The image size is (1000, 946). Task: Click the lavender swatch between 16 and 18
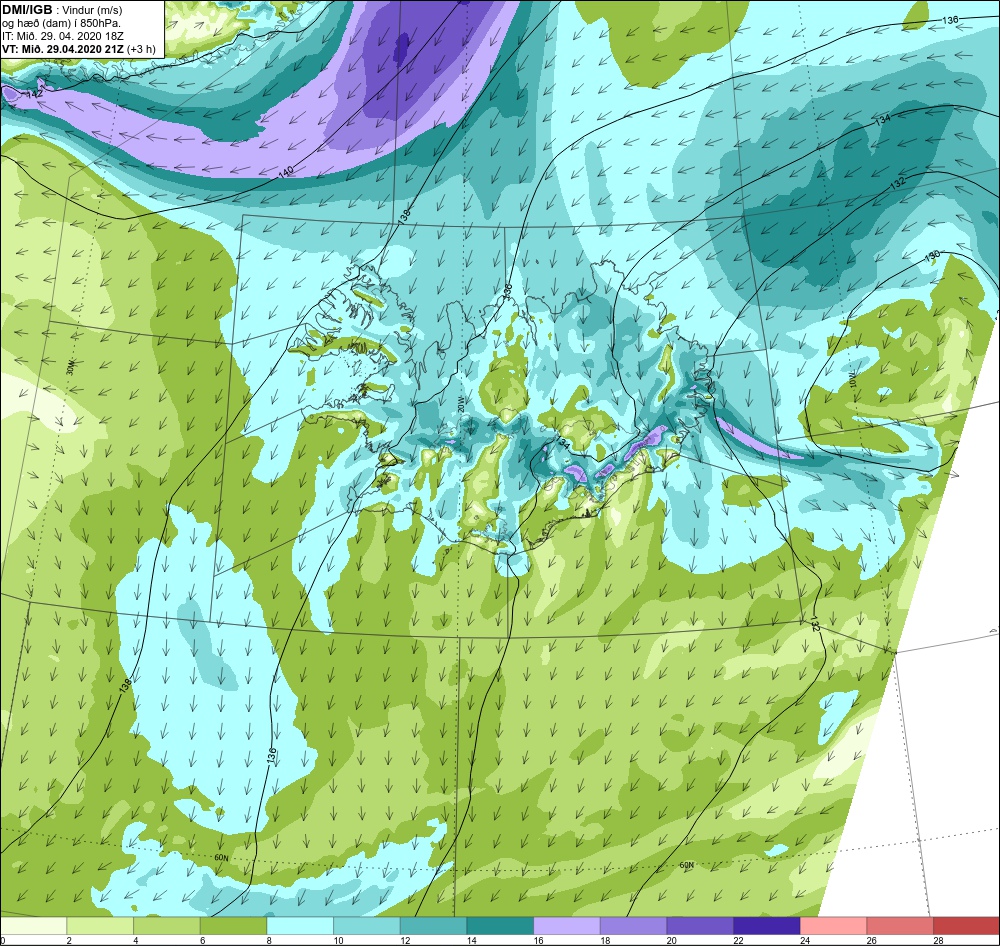tap(566, 925)
